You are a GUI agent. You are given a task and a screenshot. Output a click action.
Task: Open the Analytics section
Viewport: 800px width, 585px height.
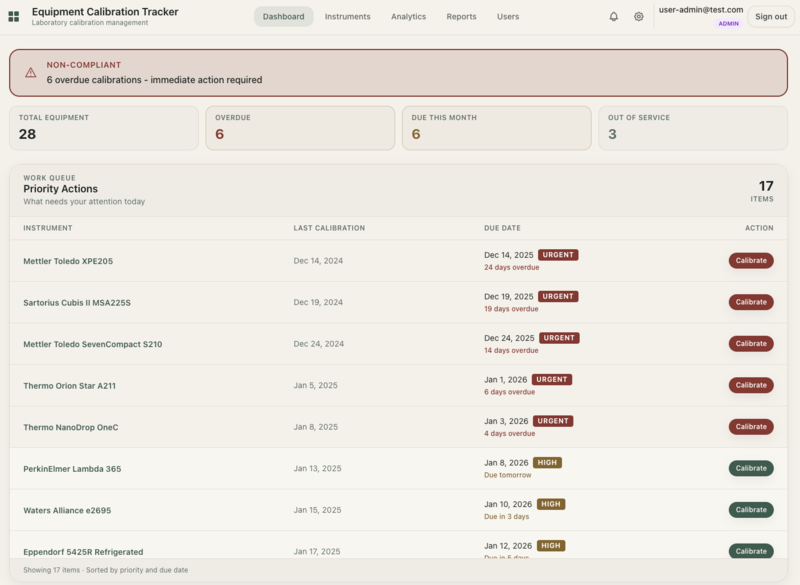409,16
